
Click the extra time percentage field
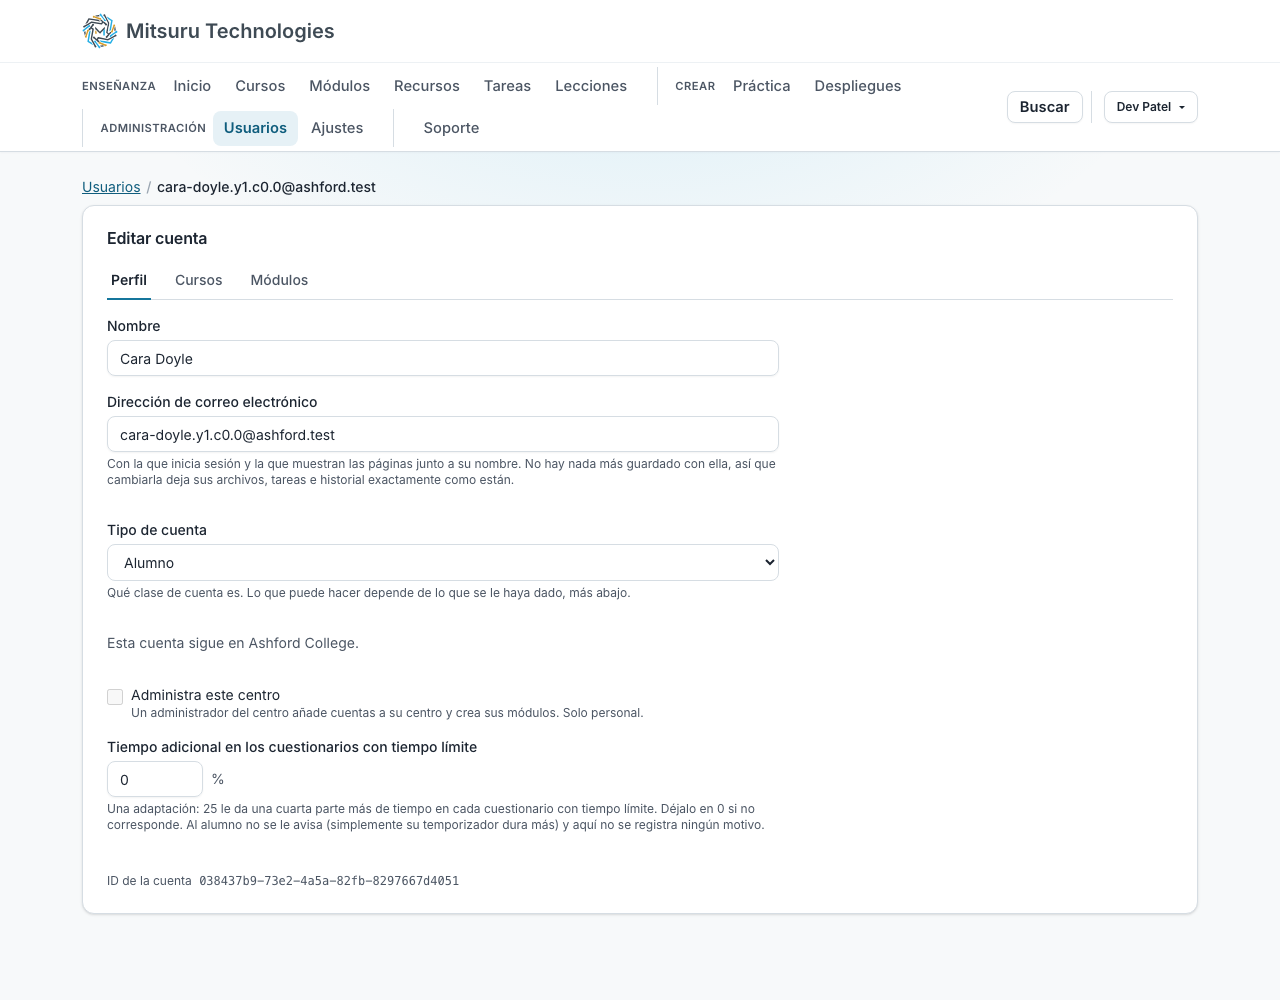click(155, 780)
